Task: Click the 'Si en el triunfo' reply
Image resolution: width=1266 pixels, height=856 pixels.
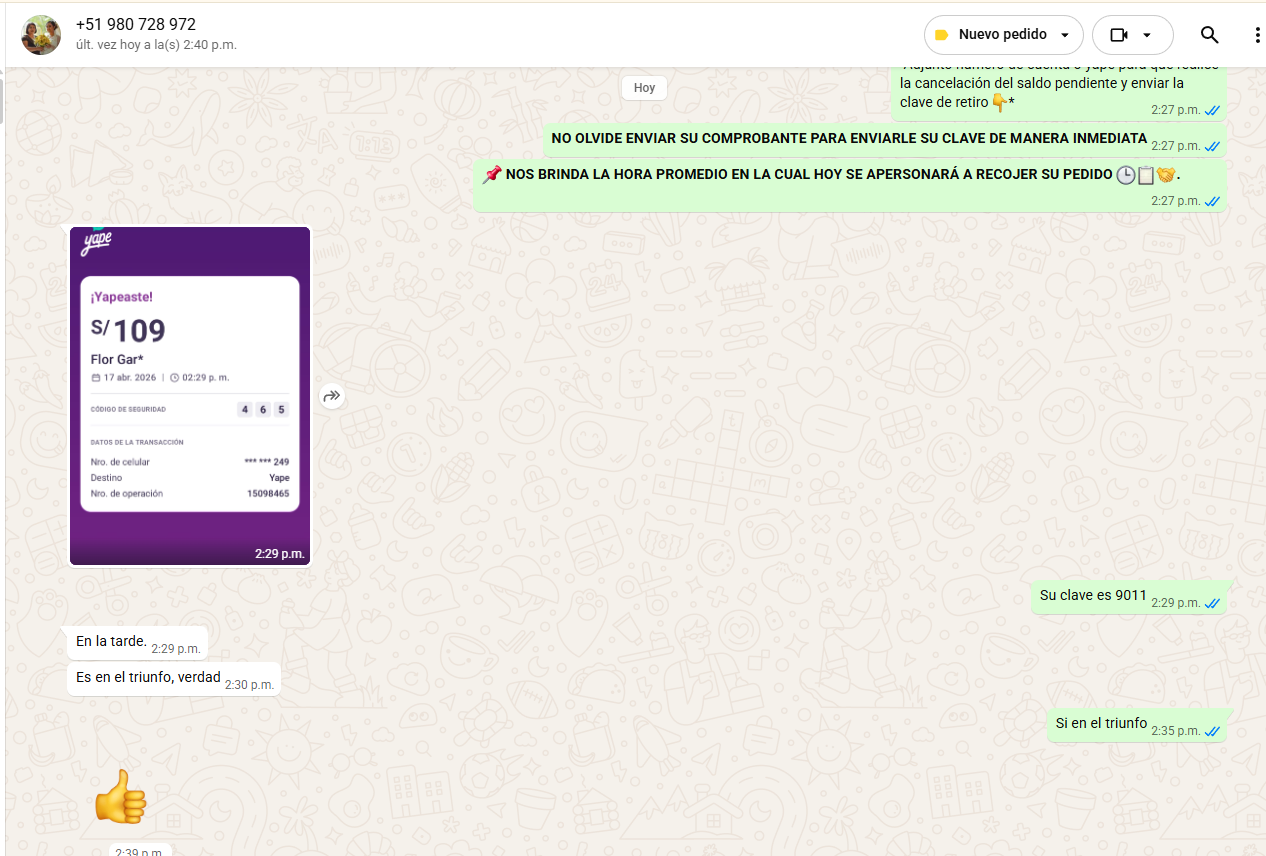Action: tap(1101, 724)
